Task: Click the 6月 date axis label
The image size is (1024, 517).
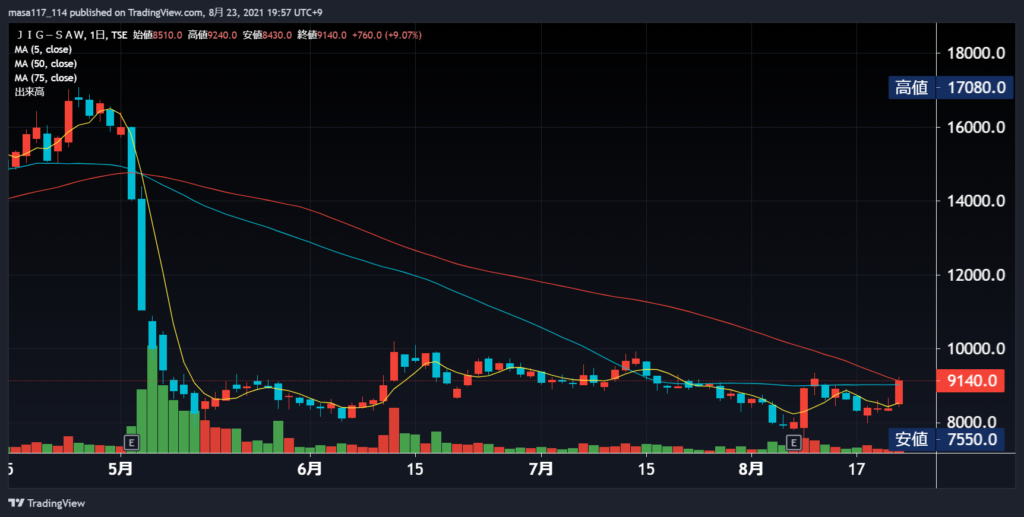Action: point(310,469)
